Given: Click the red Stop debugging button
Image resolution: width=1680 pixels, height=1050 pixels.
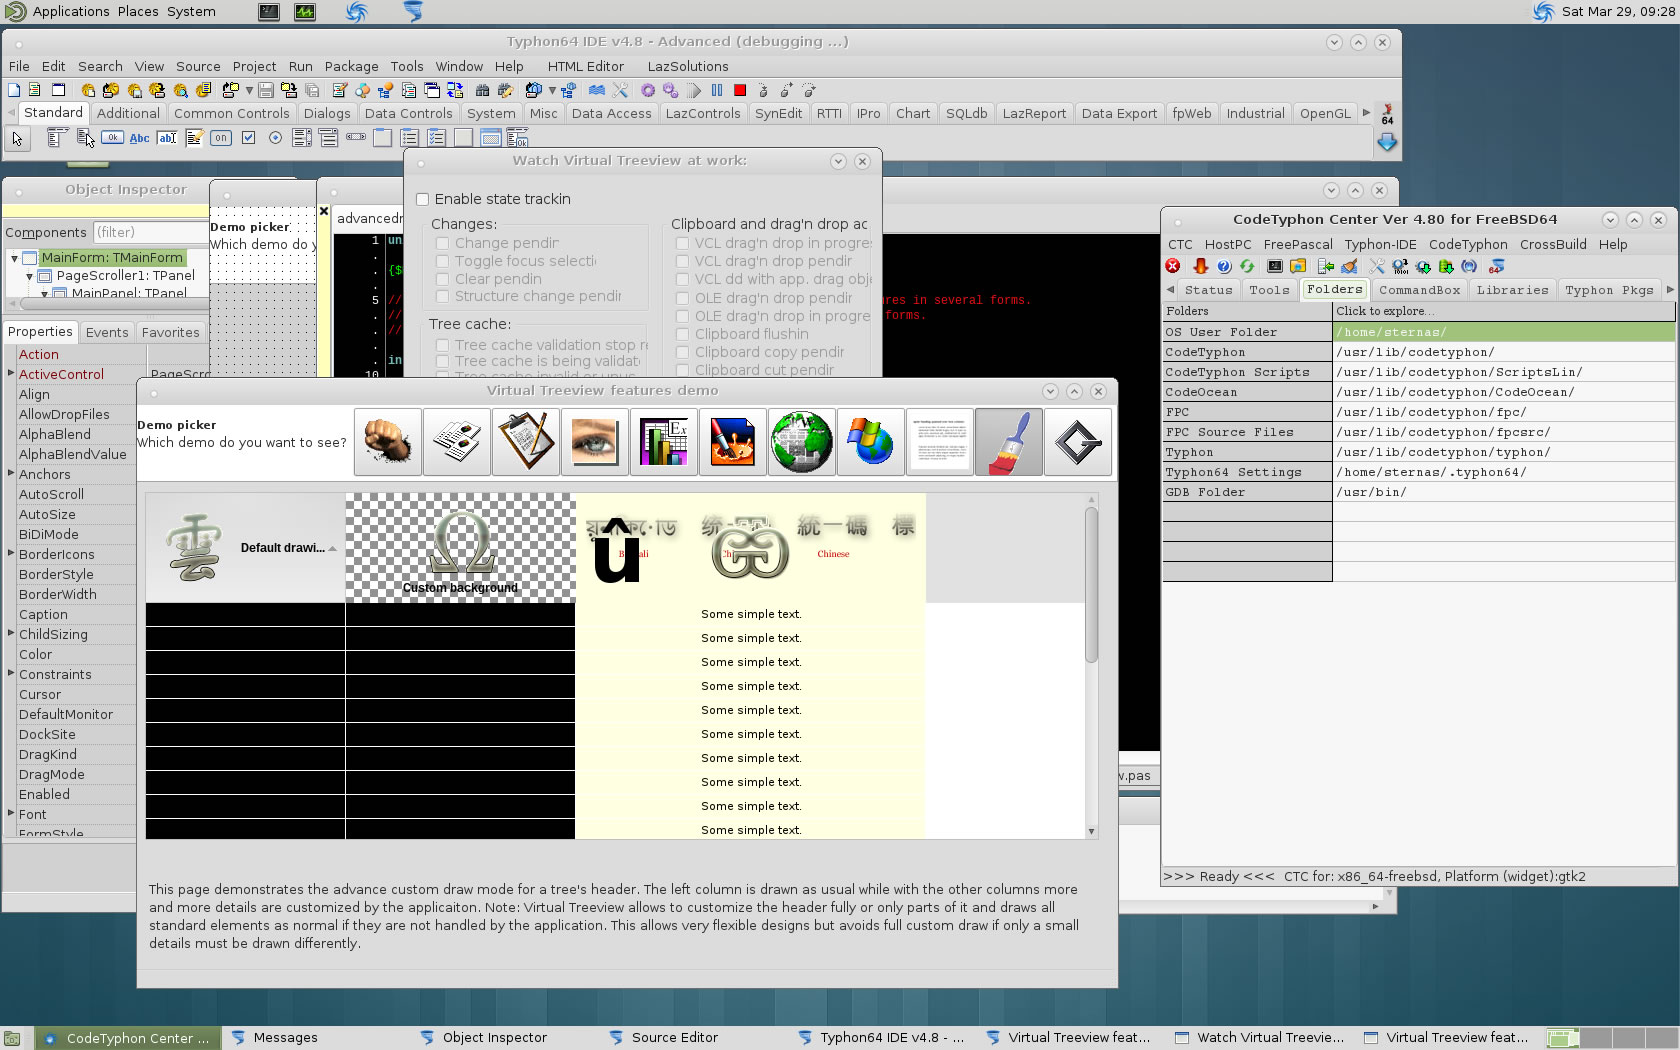Looking at the screenshot, I should (740, 90).
